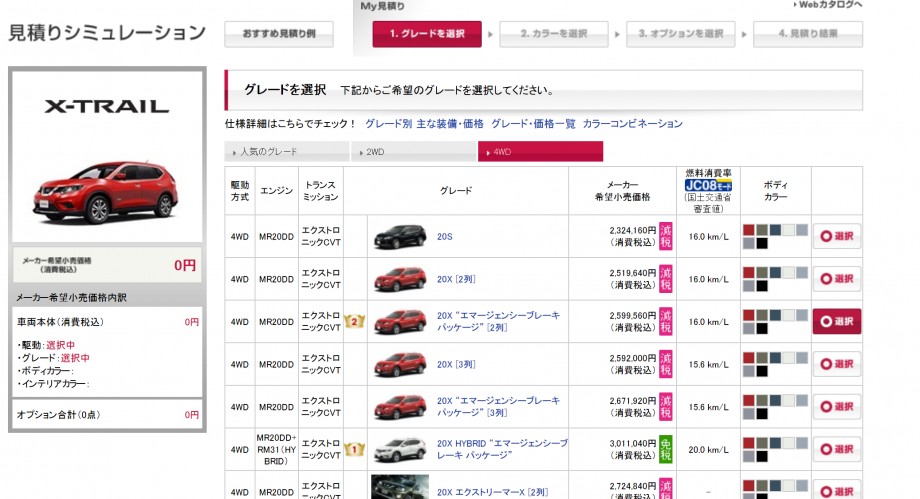Open グレード別 主な装備・価格 link

click(424, 124)
